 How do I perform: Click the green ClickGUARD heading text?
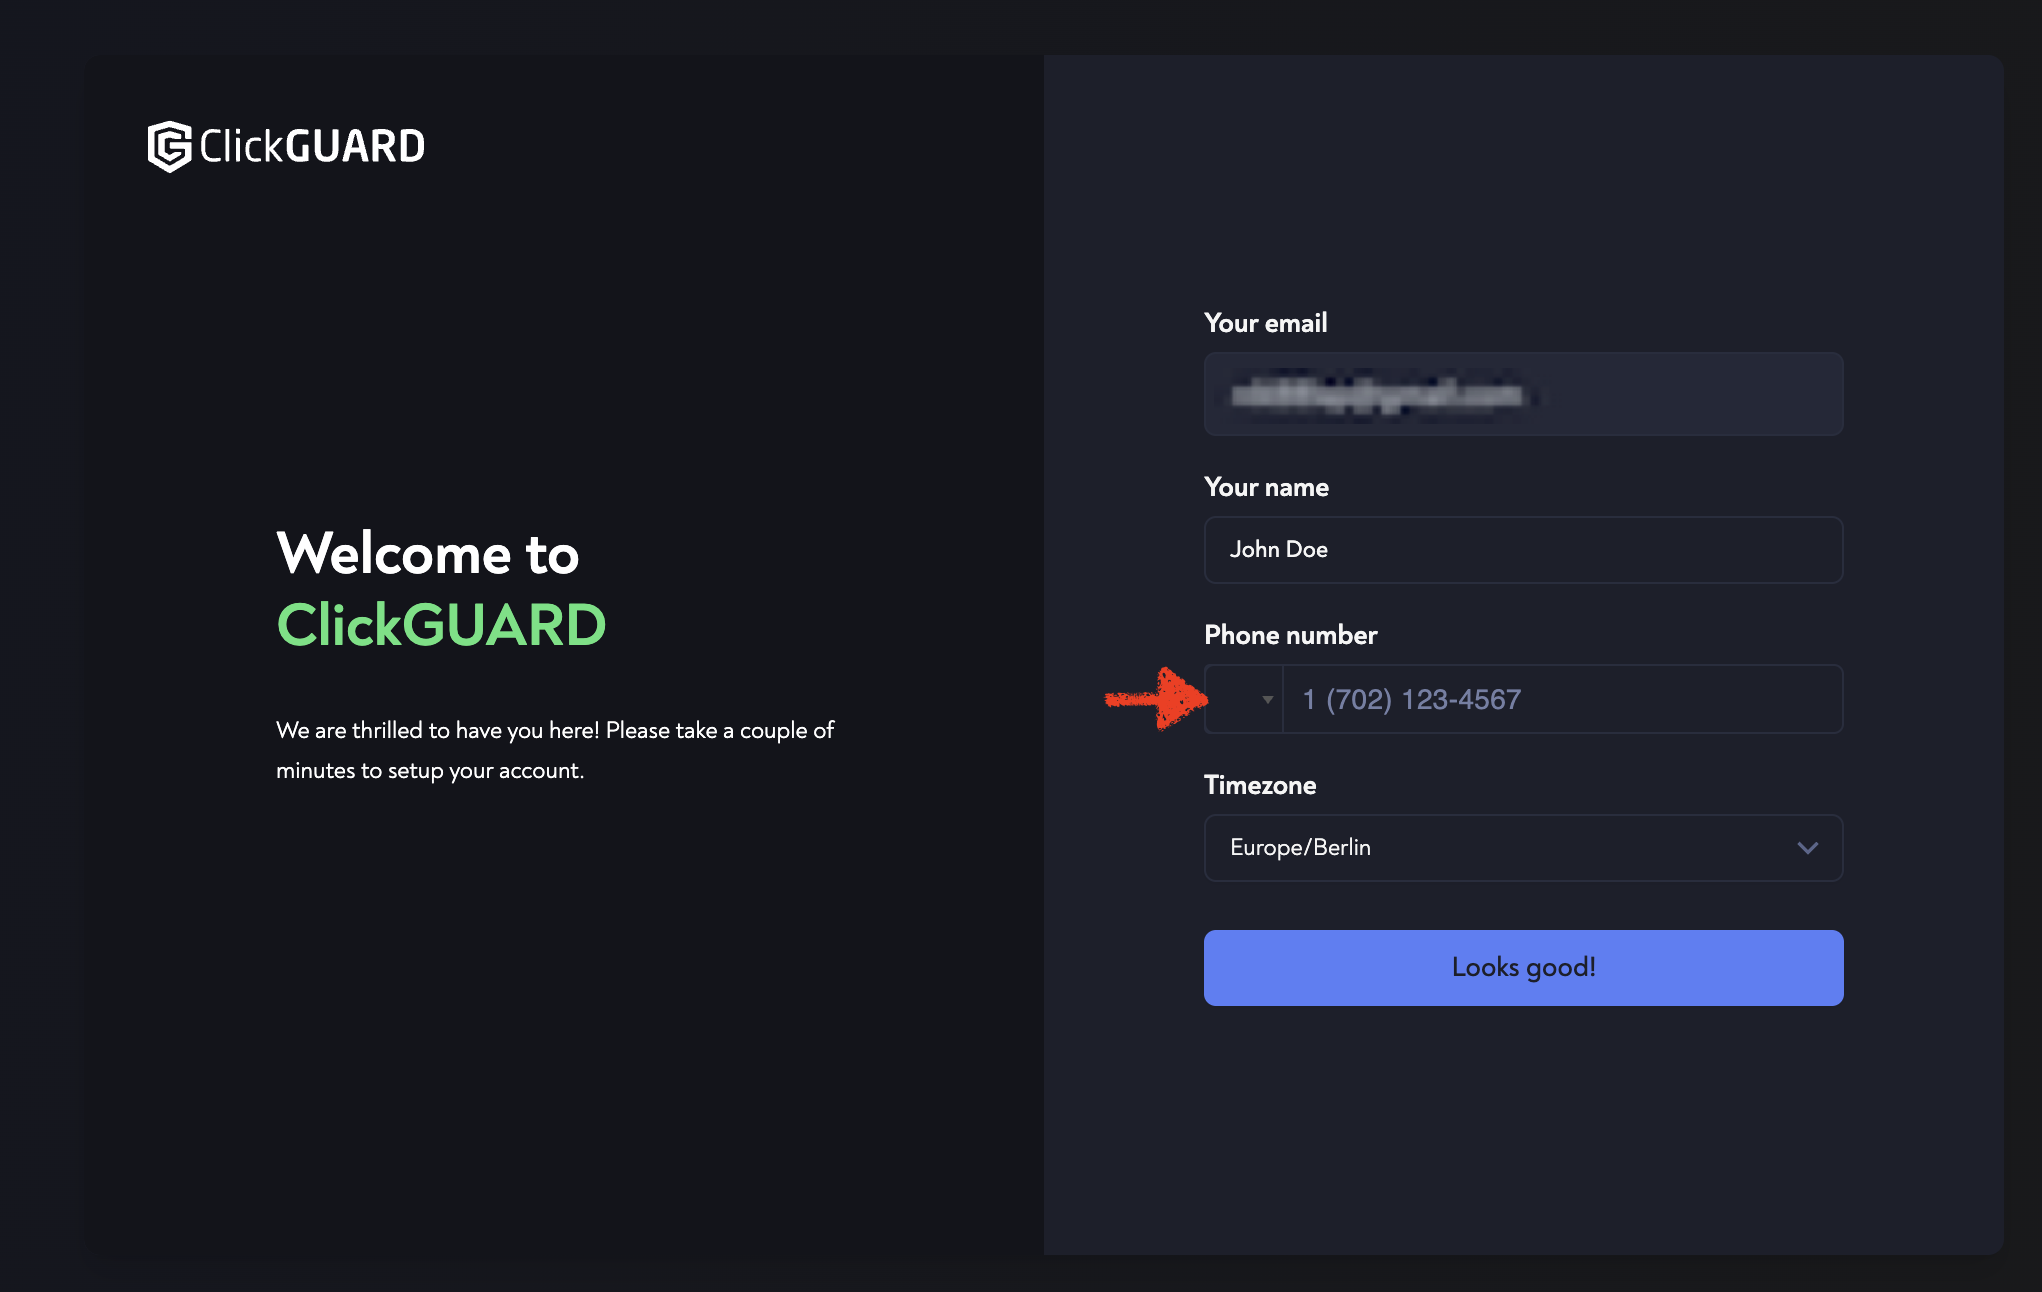pyautogui.click(x=441, y=625)
